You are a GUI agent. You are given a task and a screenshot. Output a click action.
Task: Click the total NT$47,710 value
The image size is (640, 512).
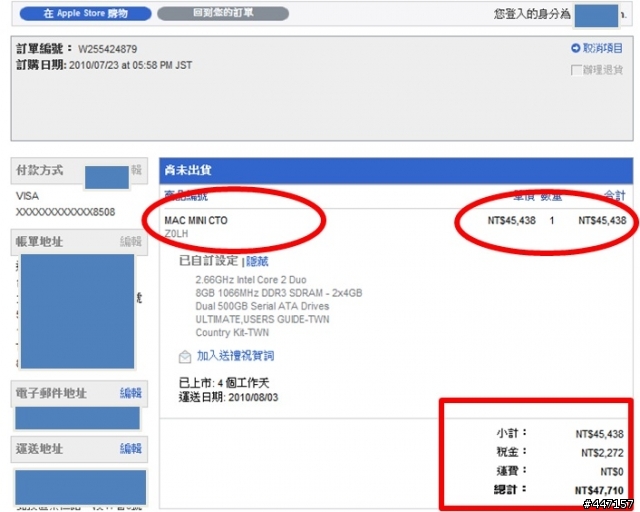(x=599, y=490)
